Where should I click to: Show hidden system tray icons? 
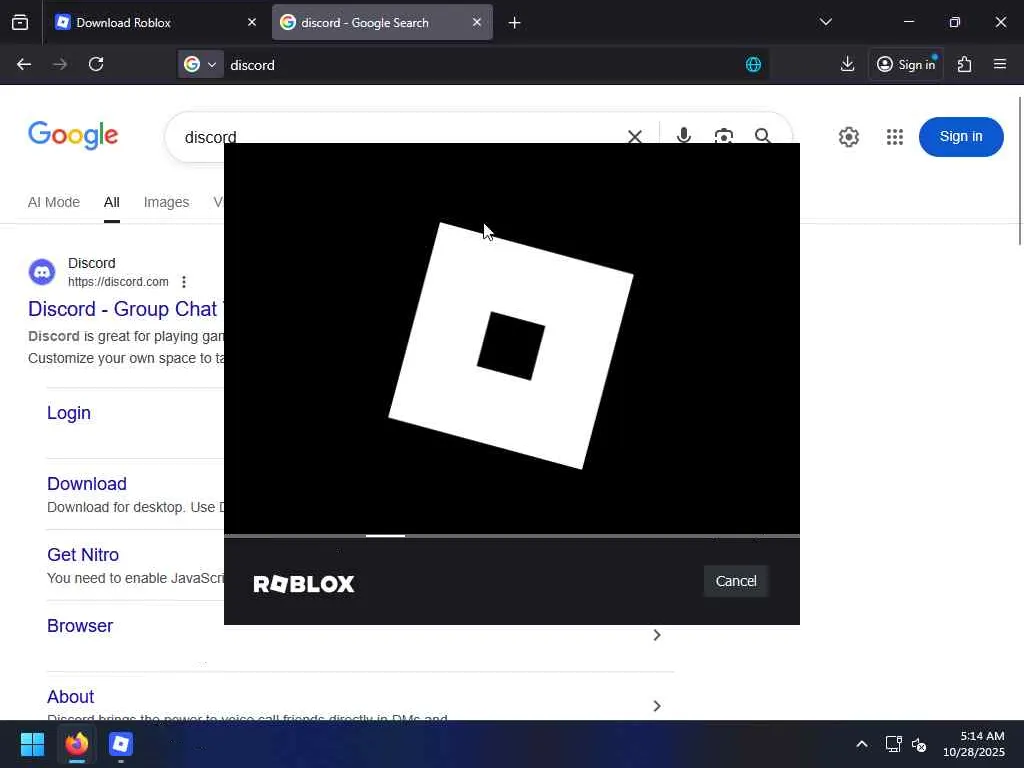862,744
